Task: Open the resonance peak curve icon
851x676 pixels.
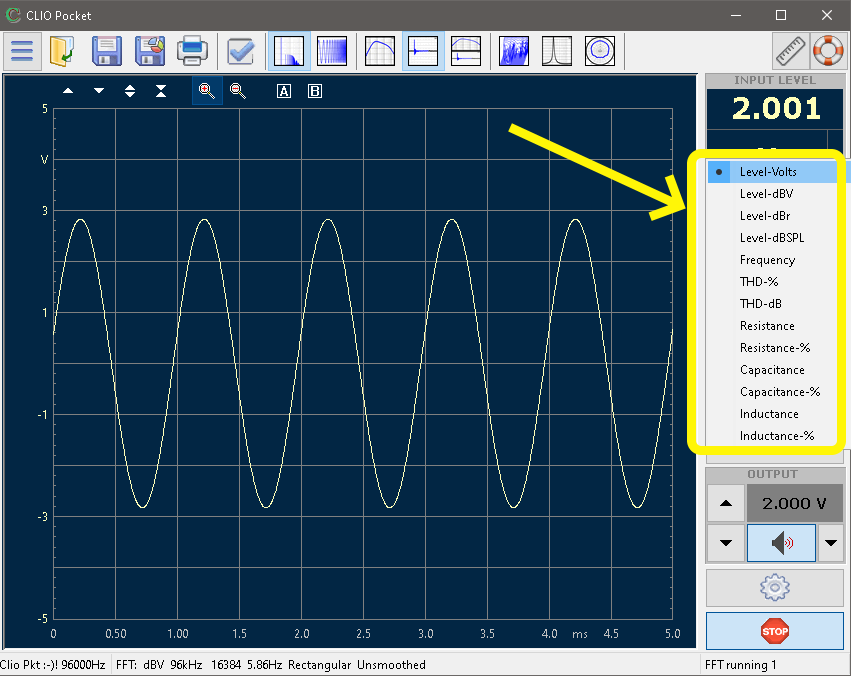Action: coord(557,51)
